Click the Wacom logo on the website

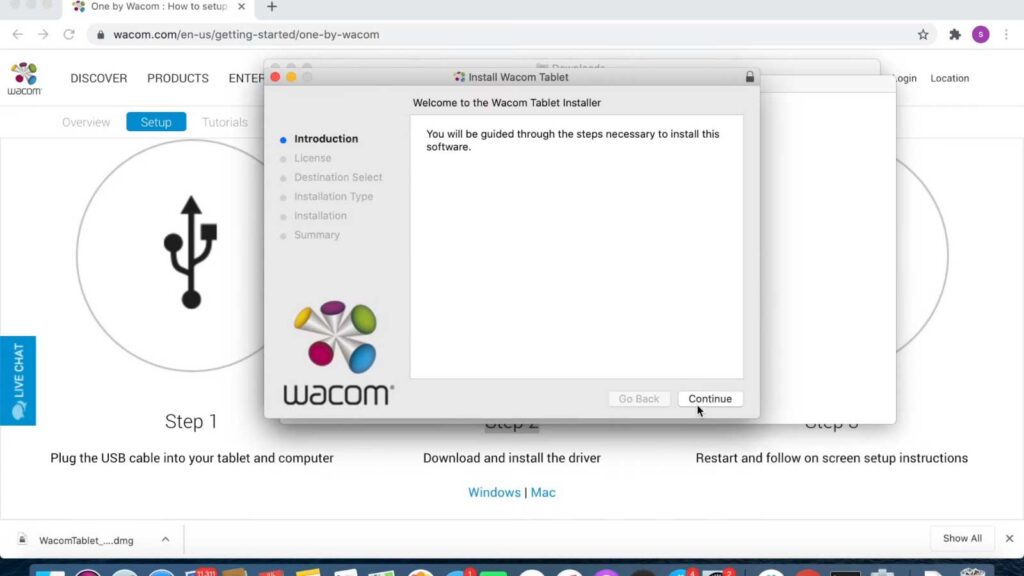[24, 78]
